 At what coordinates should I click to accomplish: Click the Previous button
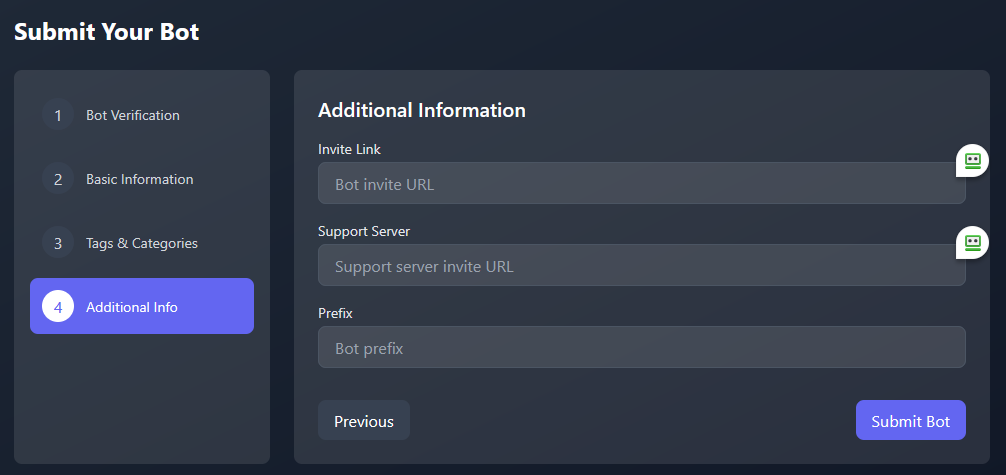(x=364, y=420)
